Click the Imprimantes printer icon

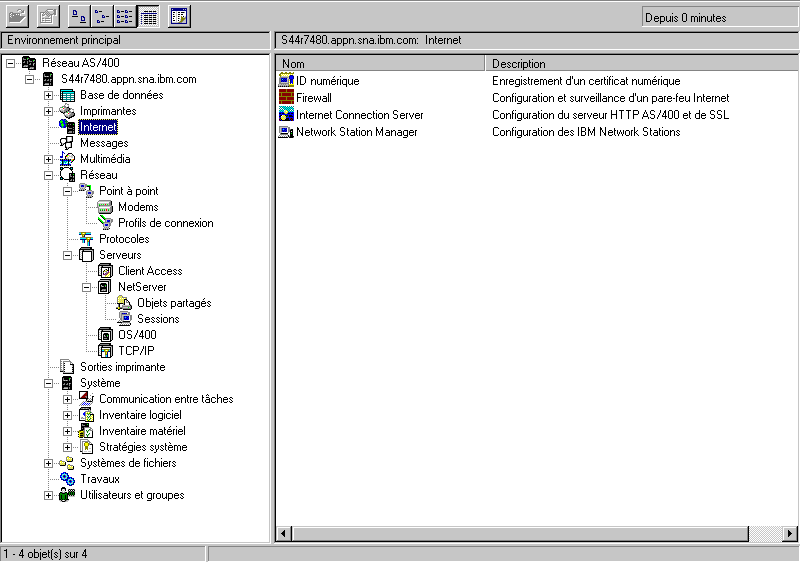tap(67, 111)
